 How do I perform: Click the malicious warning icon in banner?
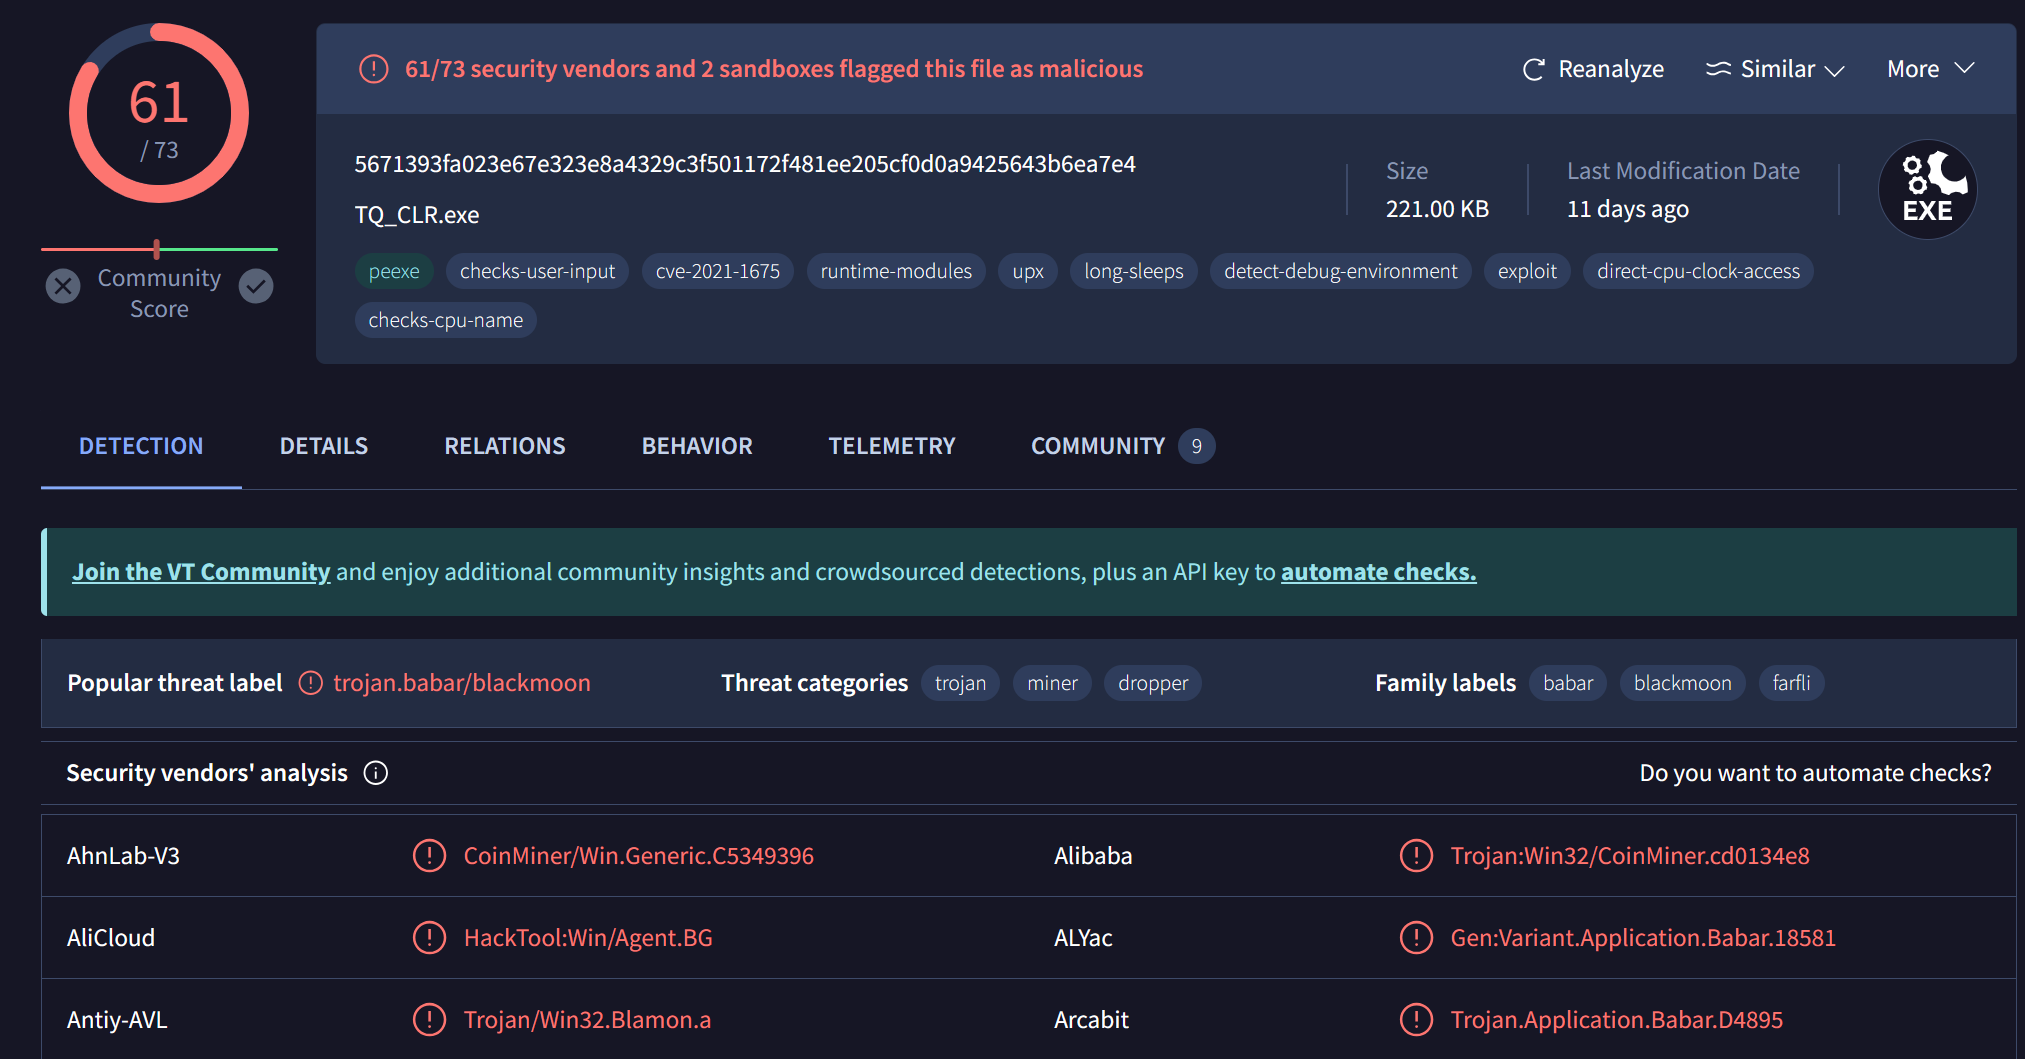(x=374, y=69)
